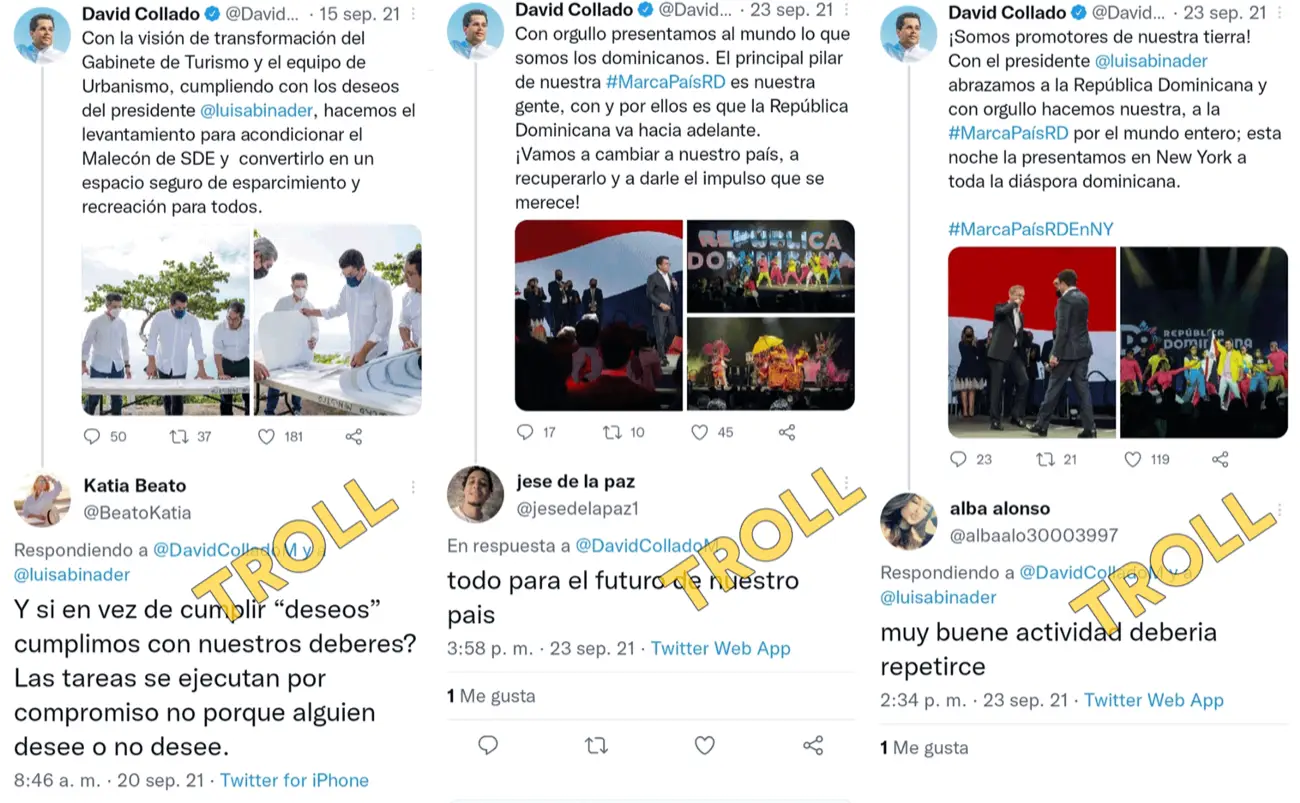Reply to jese de la paz's tweet
The height and width of the screenshot is (803, 1300).
pos(488,745)
